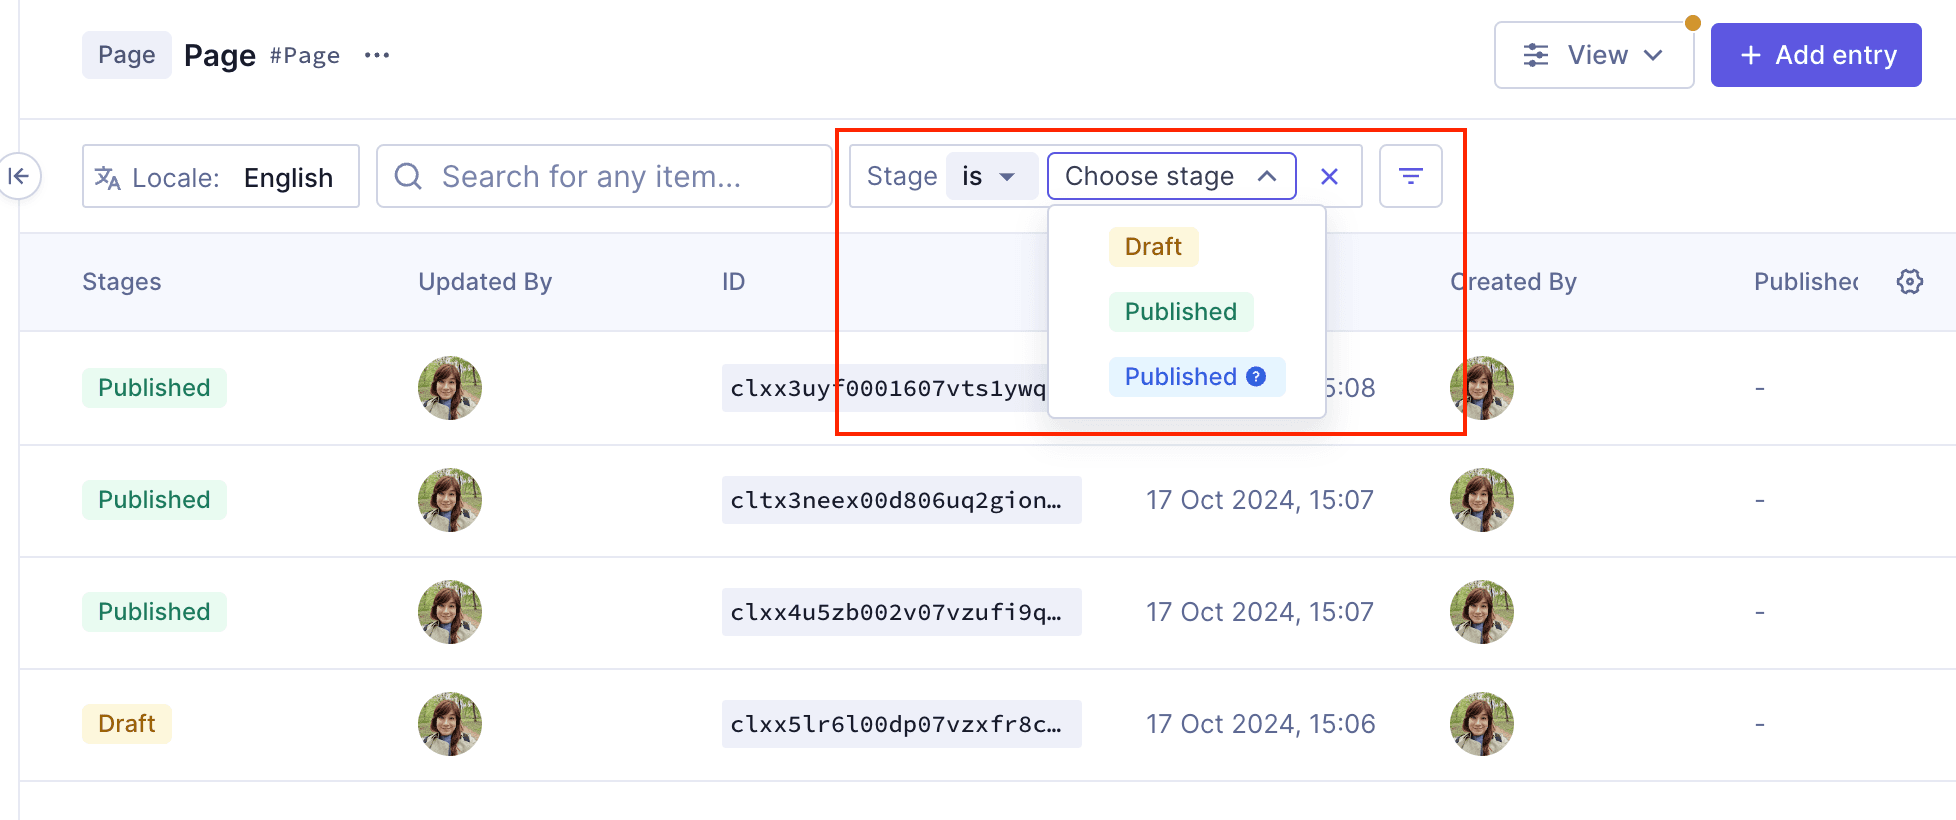Click the Updated By column header
The image size is (1956, 820).
485,282
